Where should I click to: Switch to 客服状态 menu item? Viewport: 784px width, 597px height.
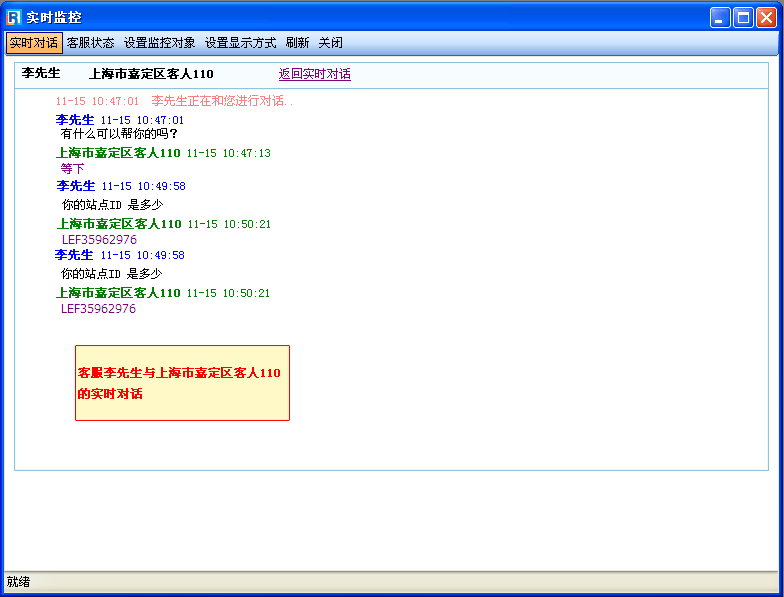[90, 43]
